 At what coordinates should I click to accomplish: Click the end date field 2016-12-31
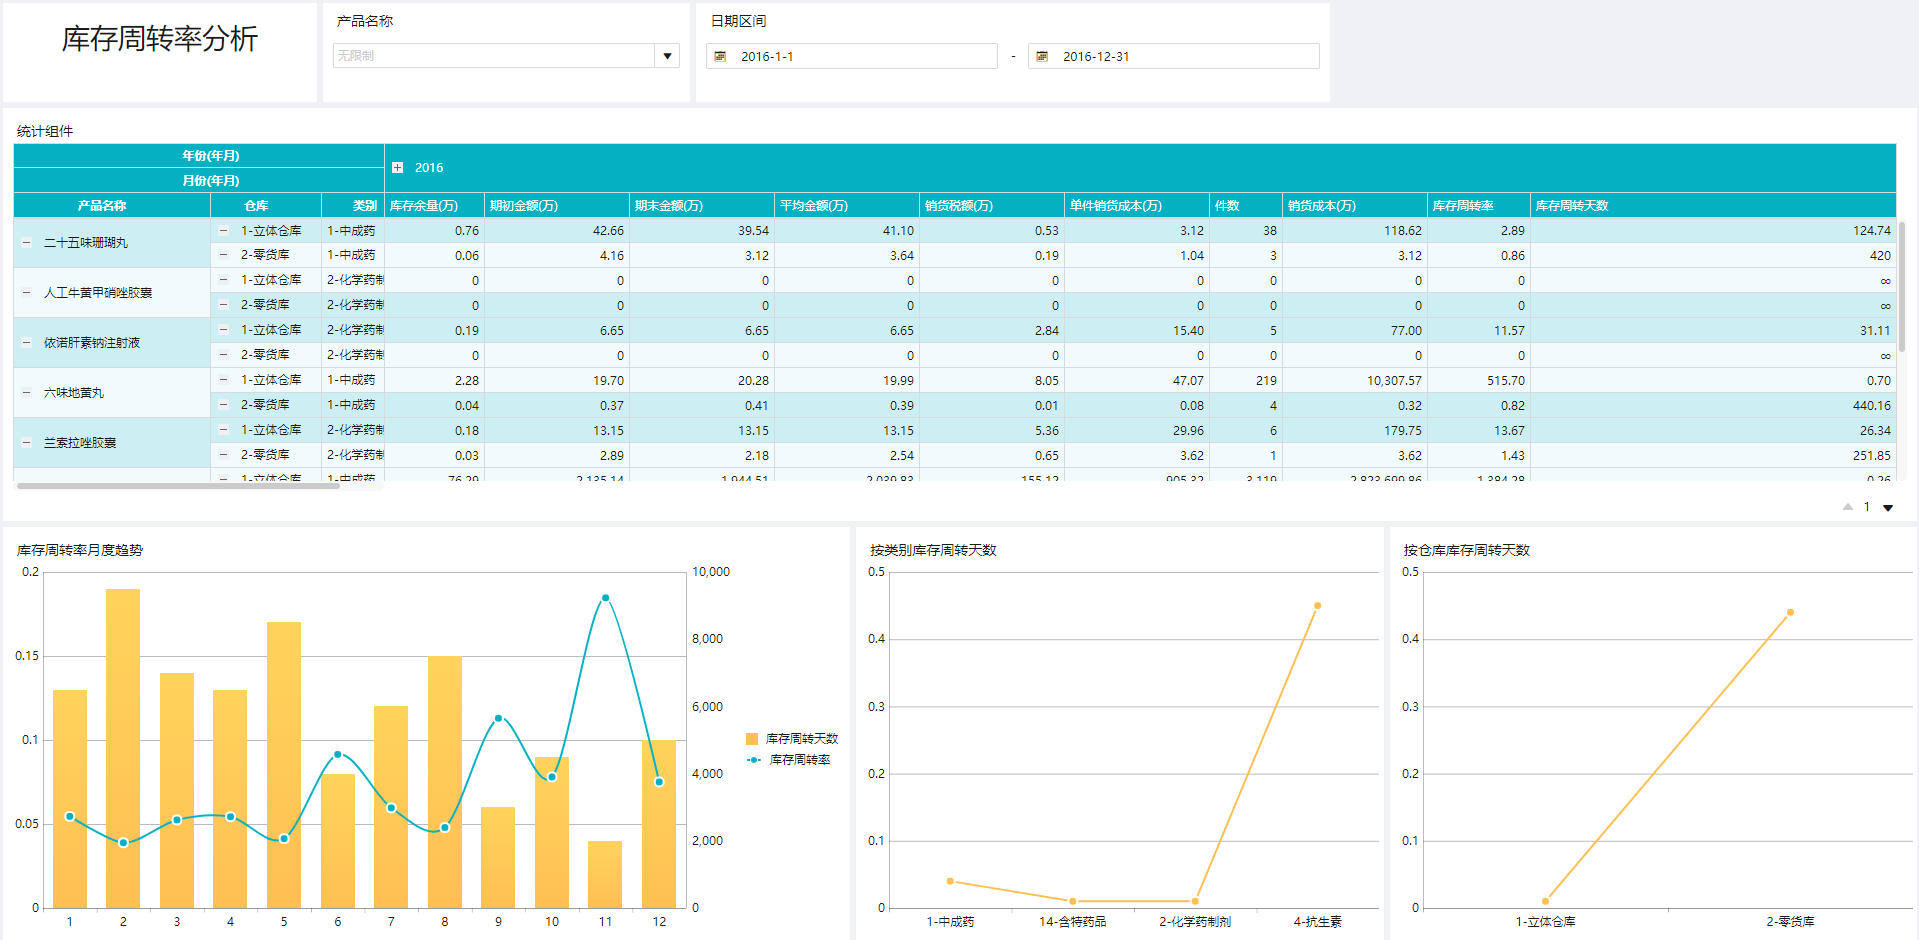[x=1174, y=56]
